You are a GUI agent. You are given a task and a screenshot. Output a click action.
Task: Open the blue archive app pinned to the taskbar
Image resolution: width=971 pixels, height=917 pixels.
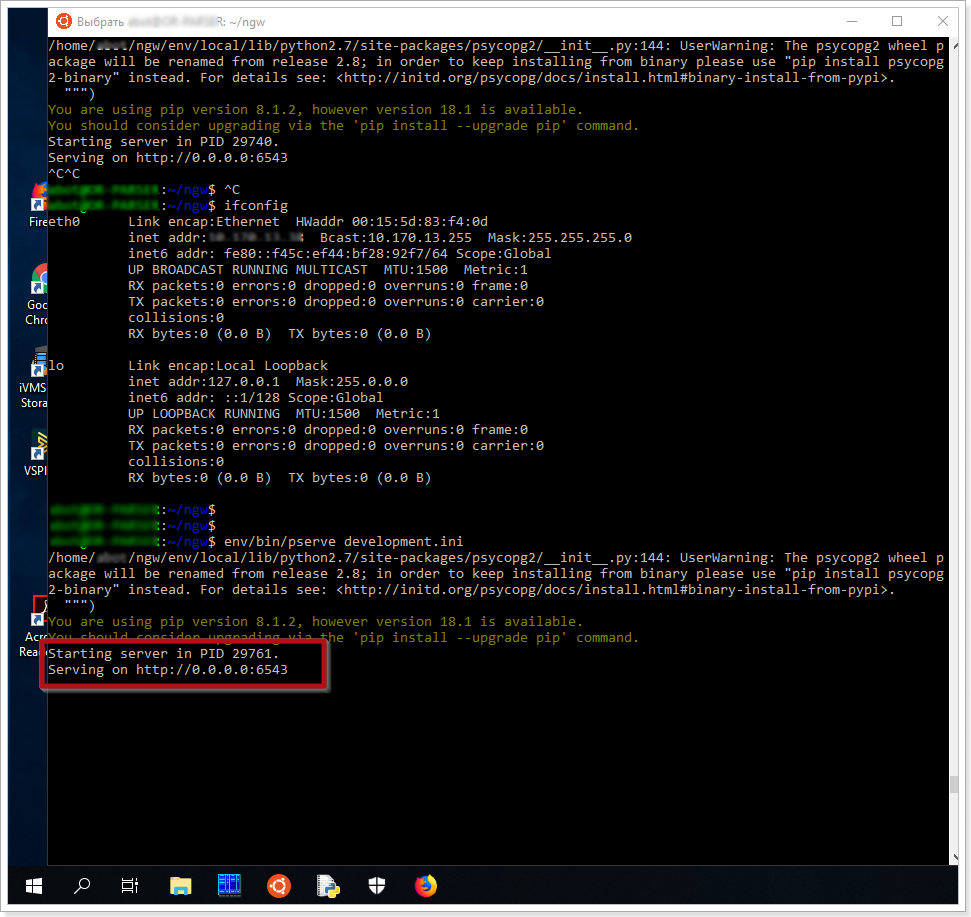coord(229,886)
